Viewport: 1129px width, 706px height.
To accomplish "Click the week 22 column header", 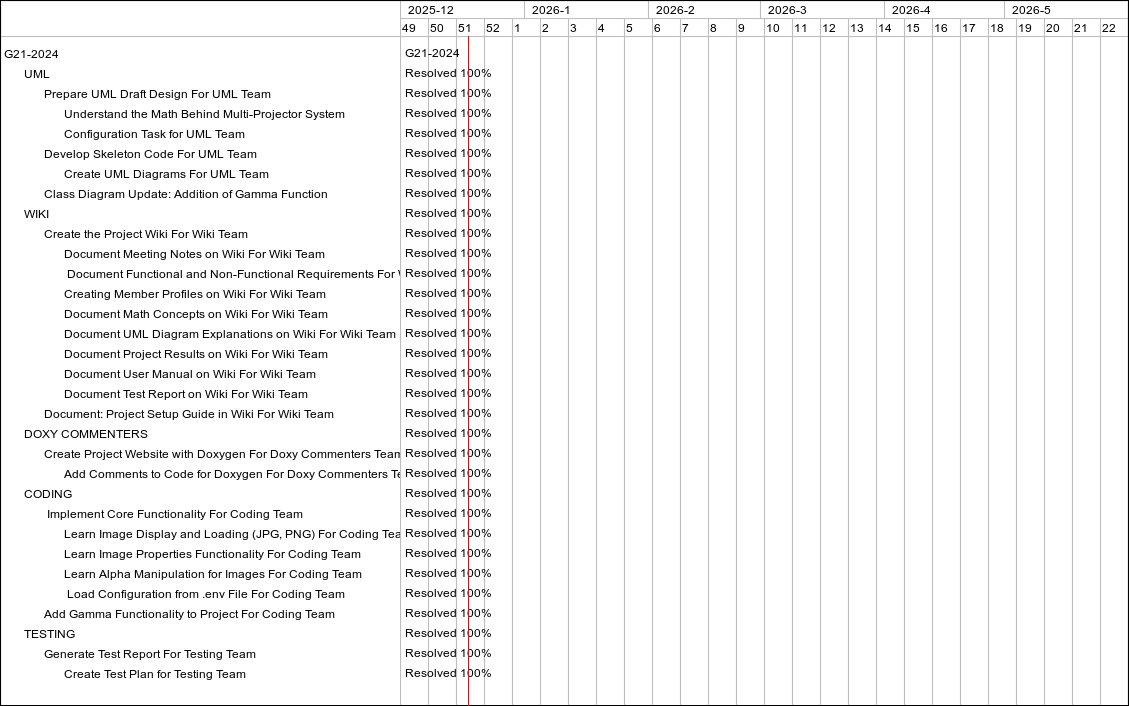I will coord(1109,28).
